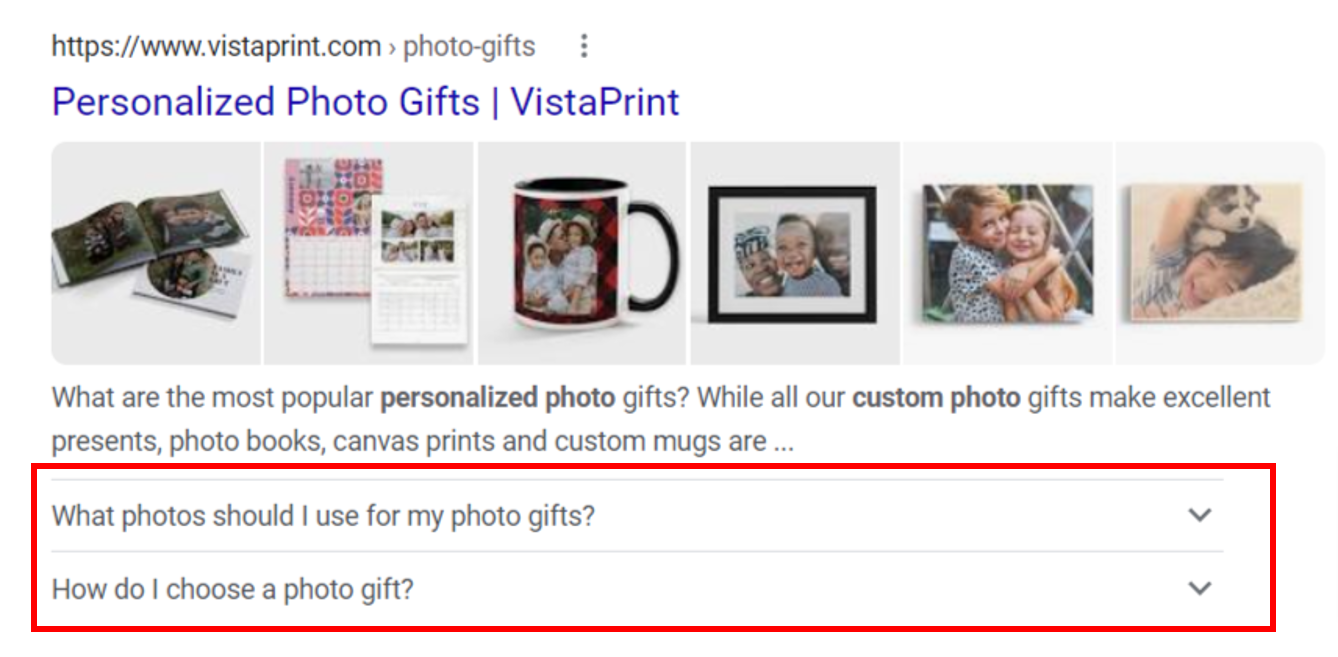Screen dimensions: 1338x657
Task: Click "How do I choose a photo gift?" text
Action: (x=233, y=589)
